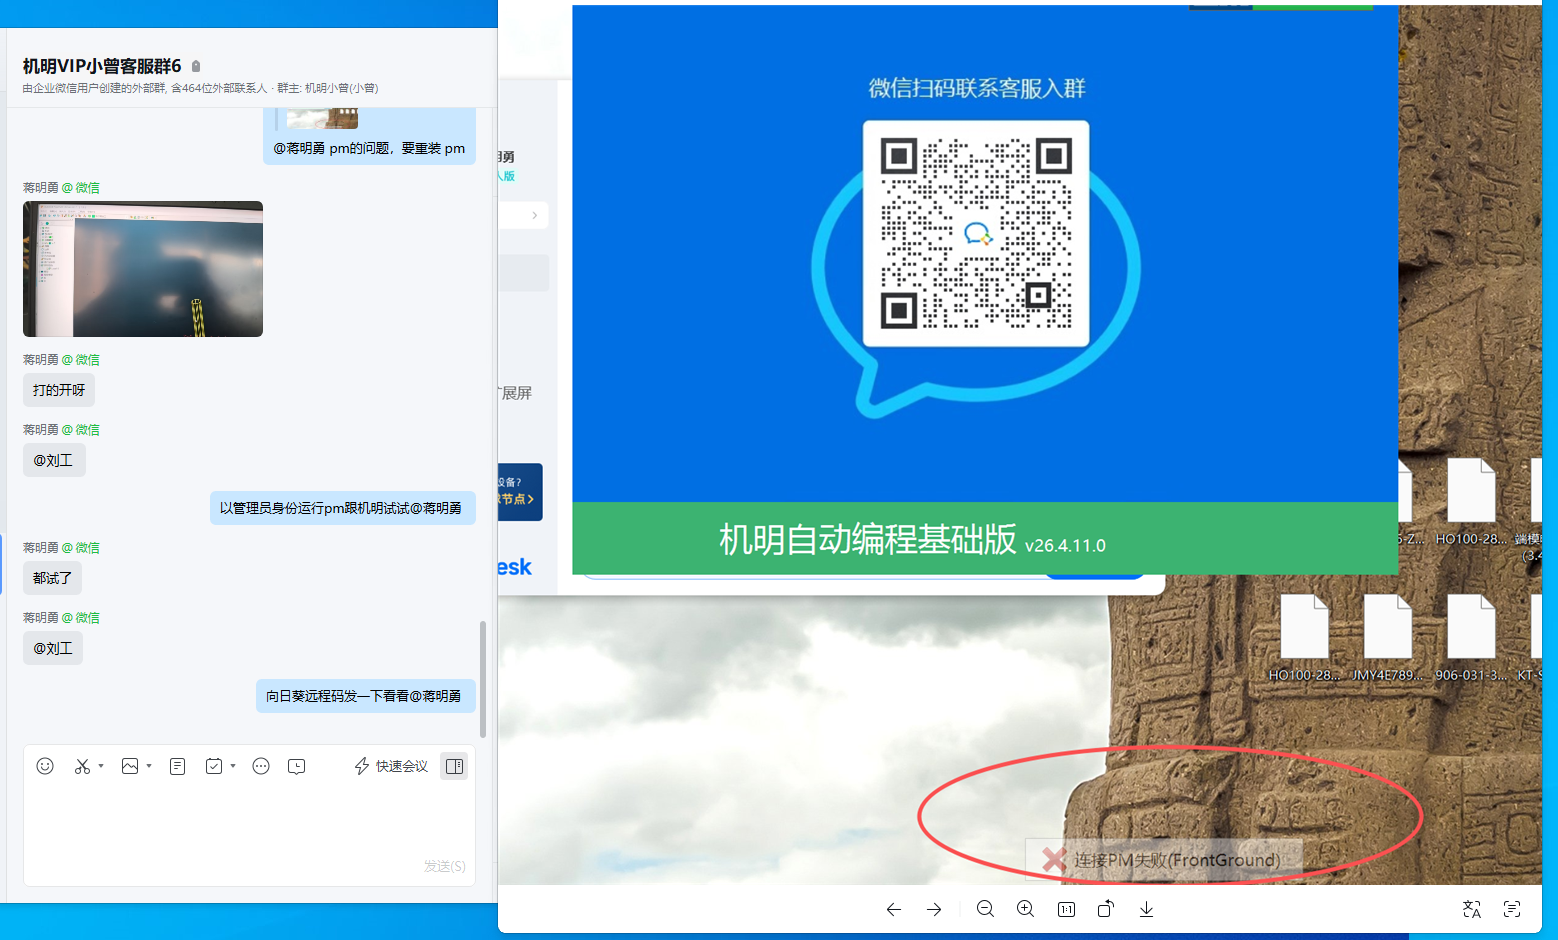Viewport: 1558px width, 940px height.
Task: Click sender name 蒋明勇 above 都试了
Action: 41,547
